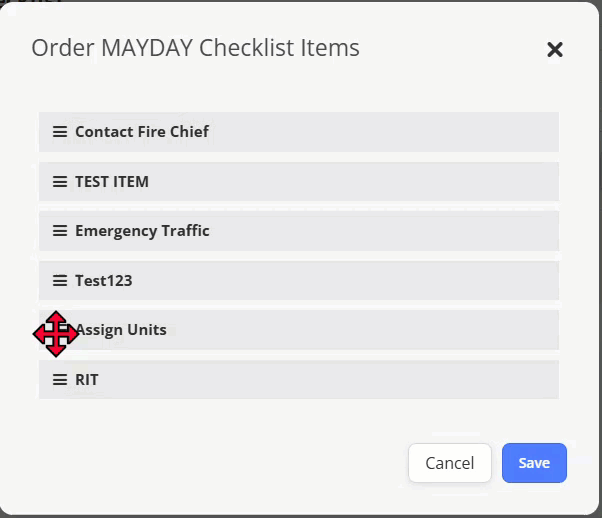
Task: Select the RIT checklist row
Action: point(299,380)
